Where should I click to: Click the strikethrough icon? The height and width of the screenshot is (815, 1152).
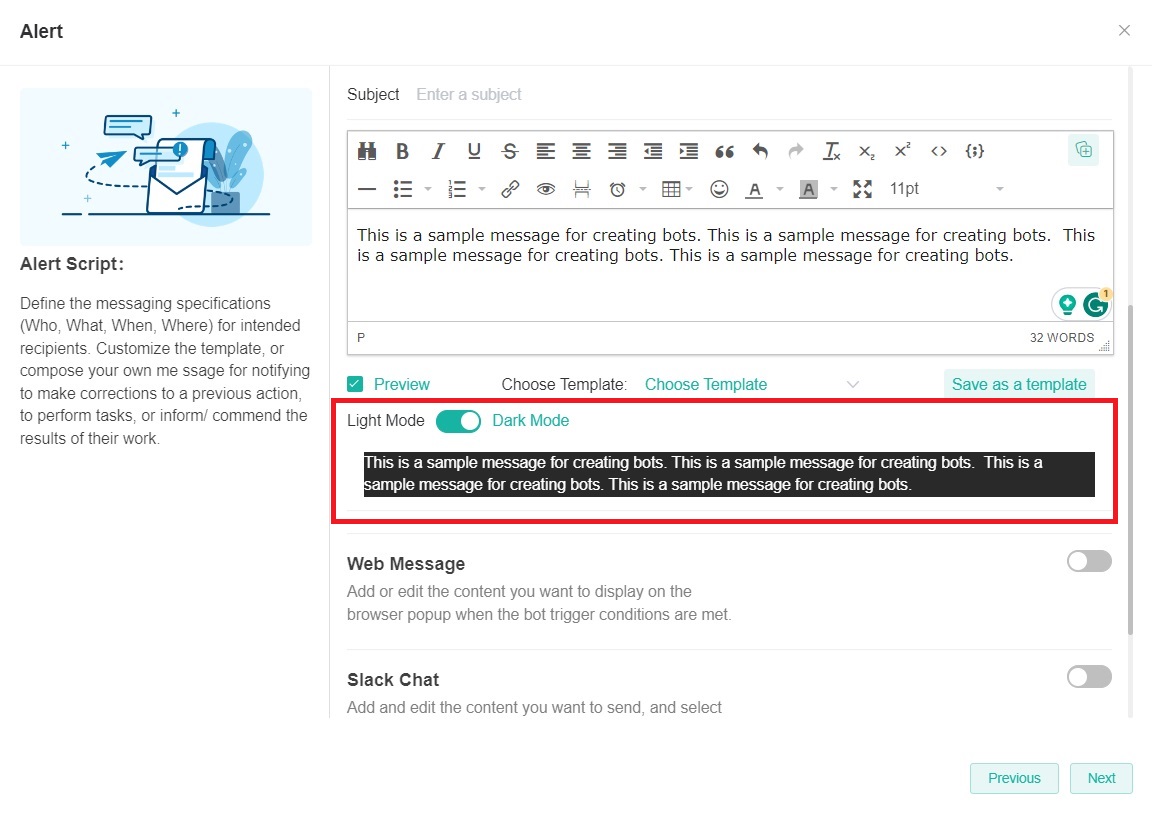(510, 151)
